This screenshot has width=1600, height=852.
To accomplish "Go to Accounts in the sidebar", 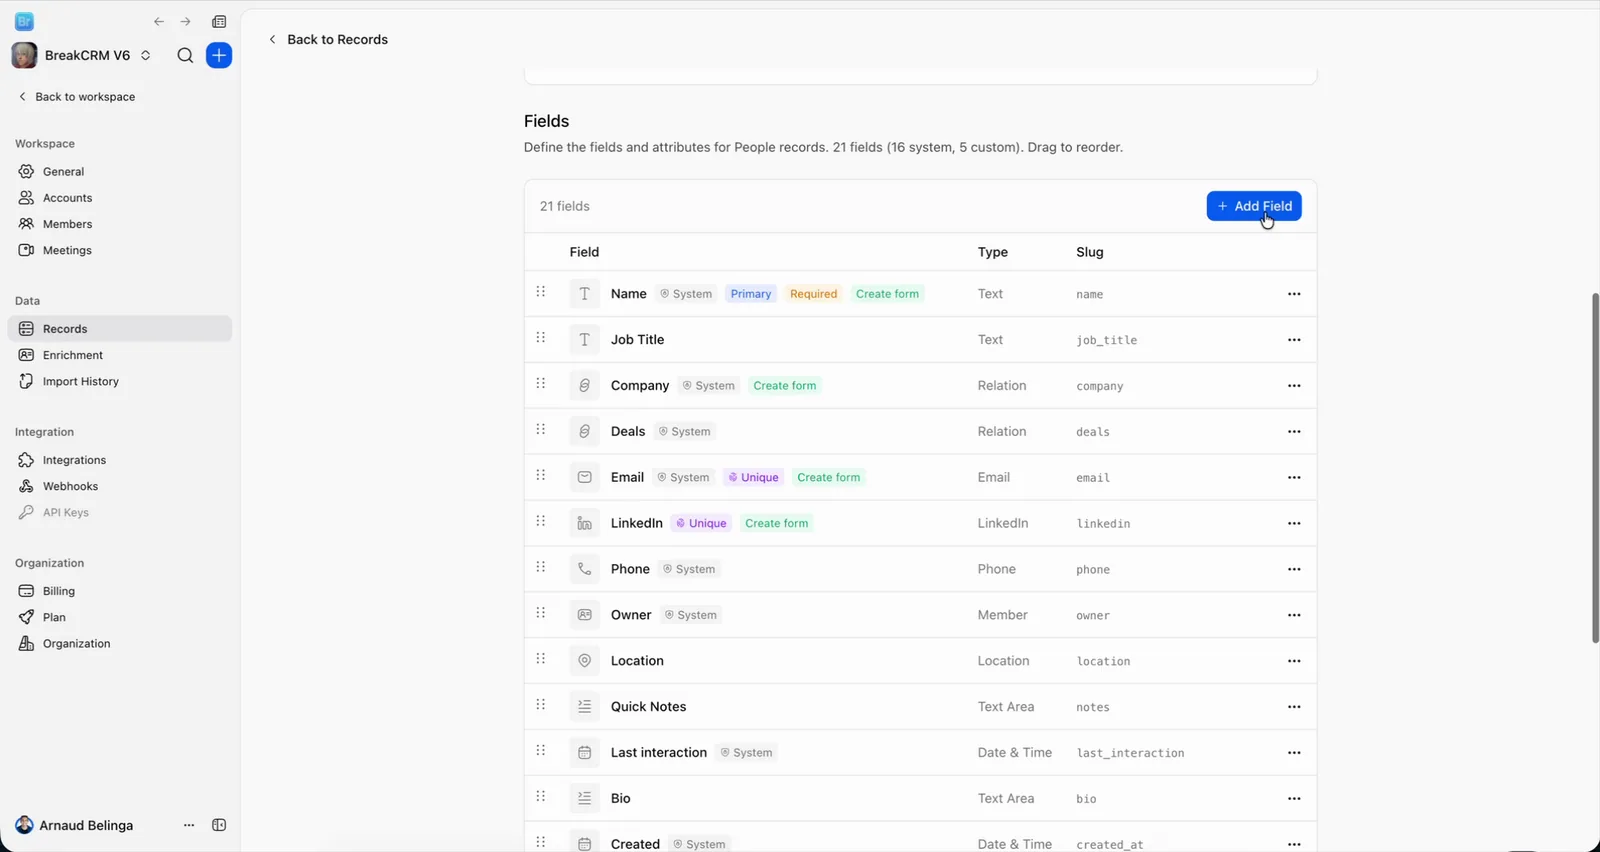I will [119, 198].
